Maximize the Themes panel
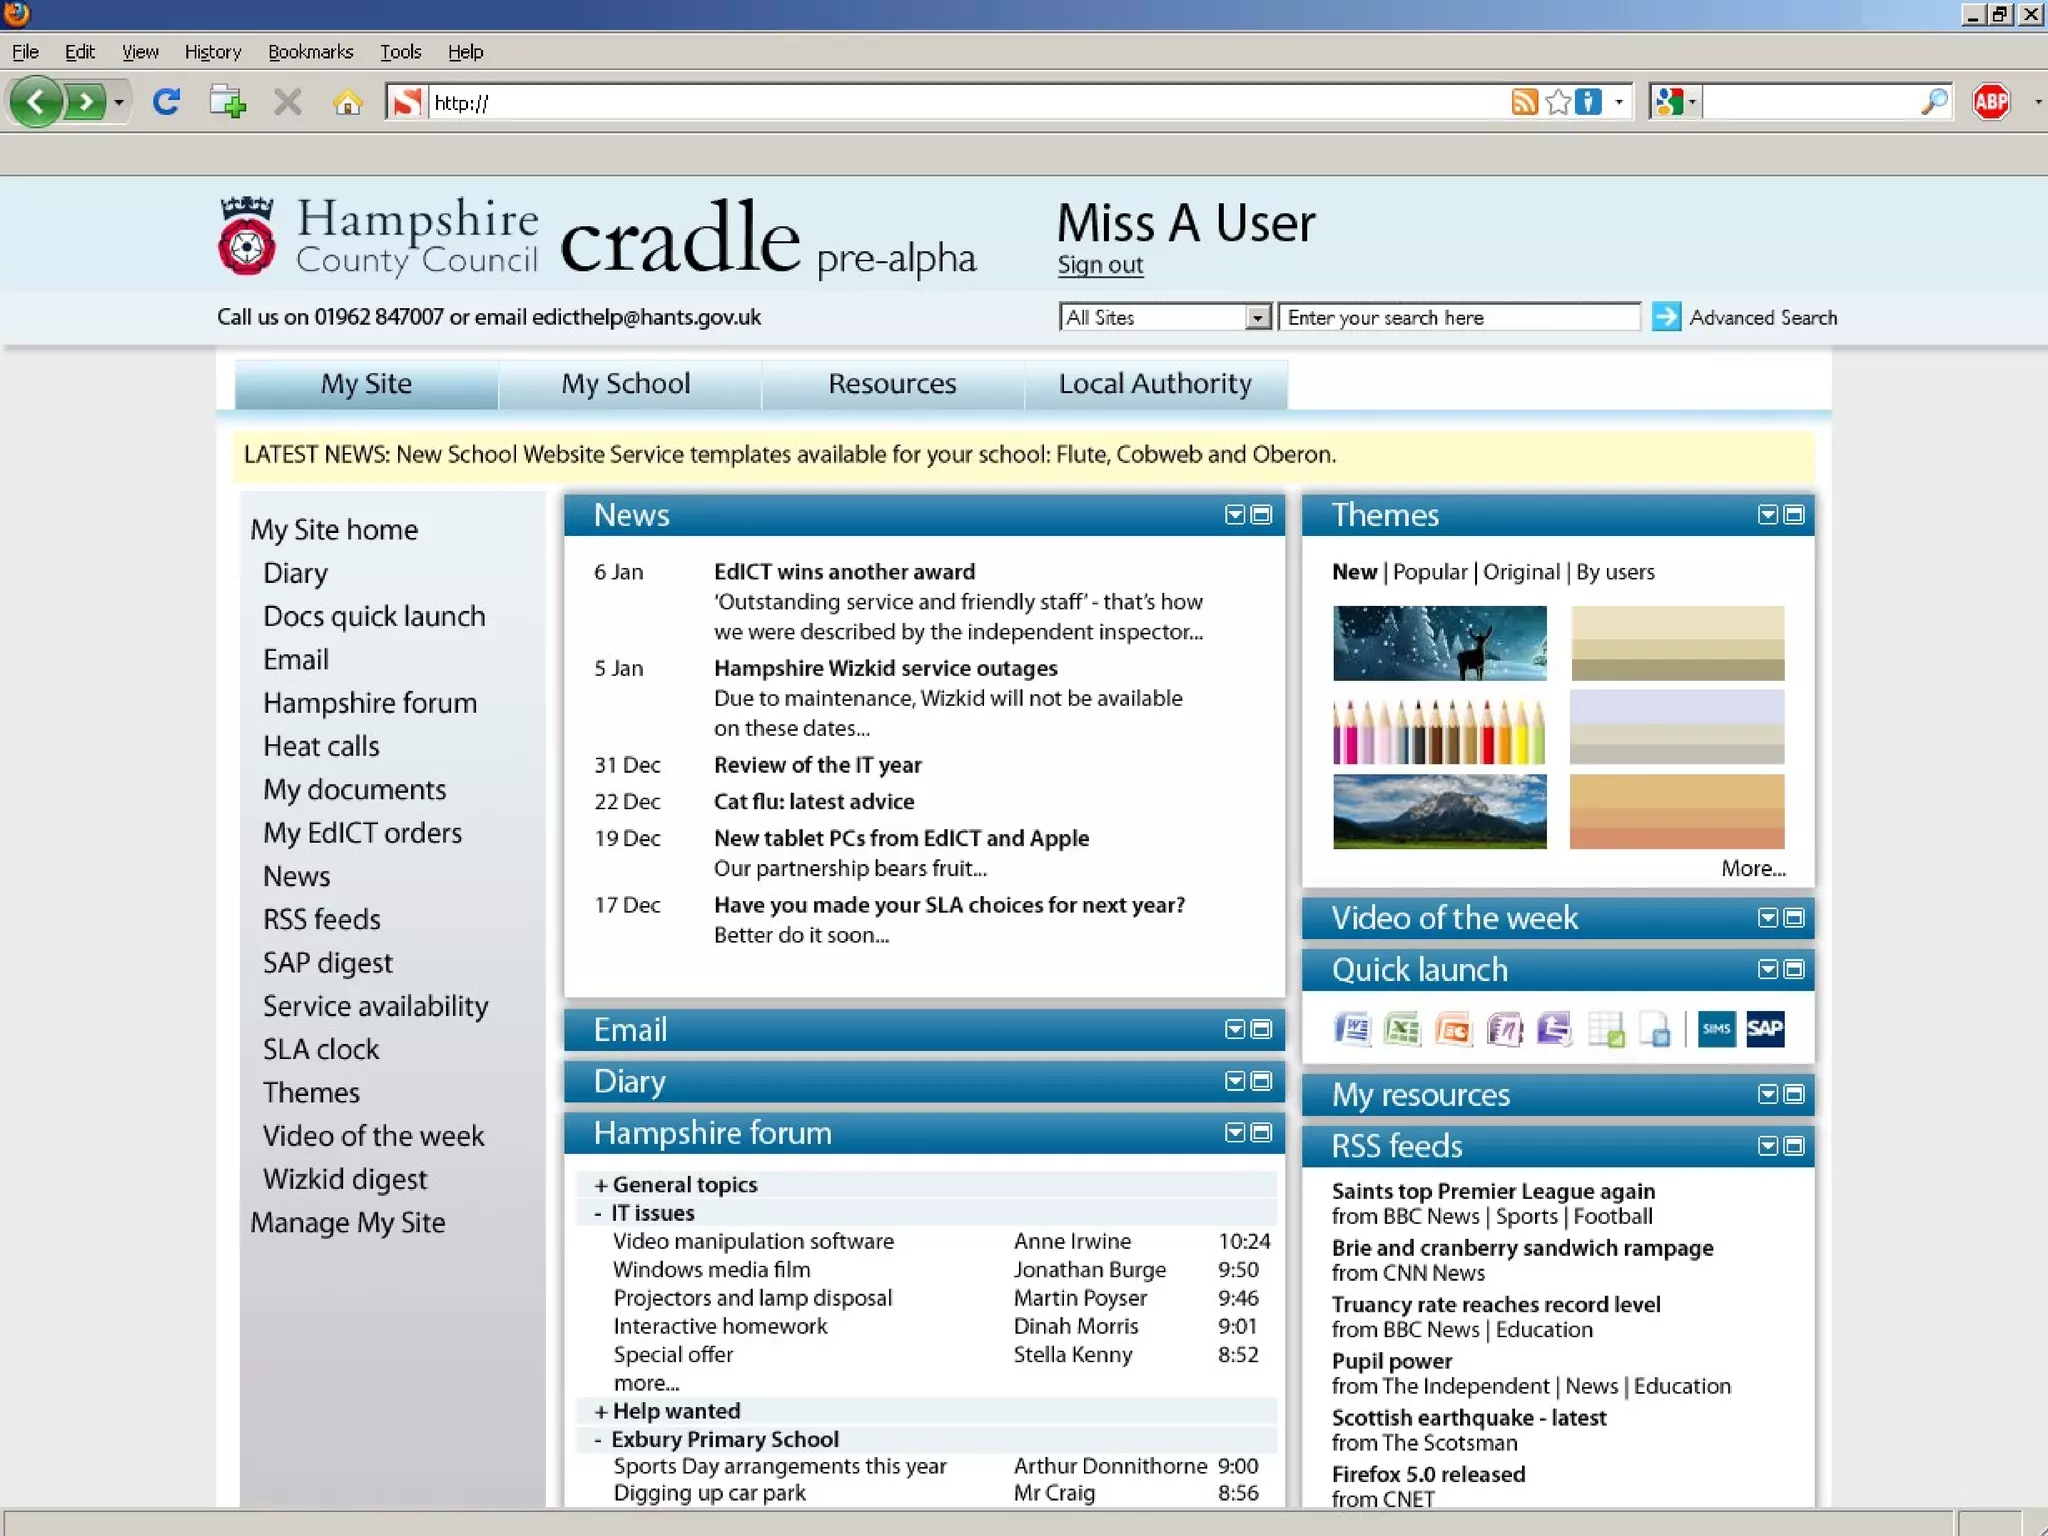Viewport: 2048px width, 1536px height. click(x=1795, y=515)
